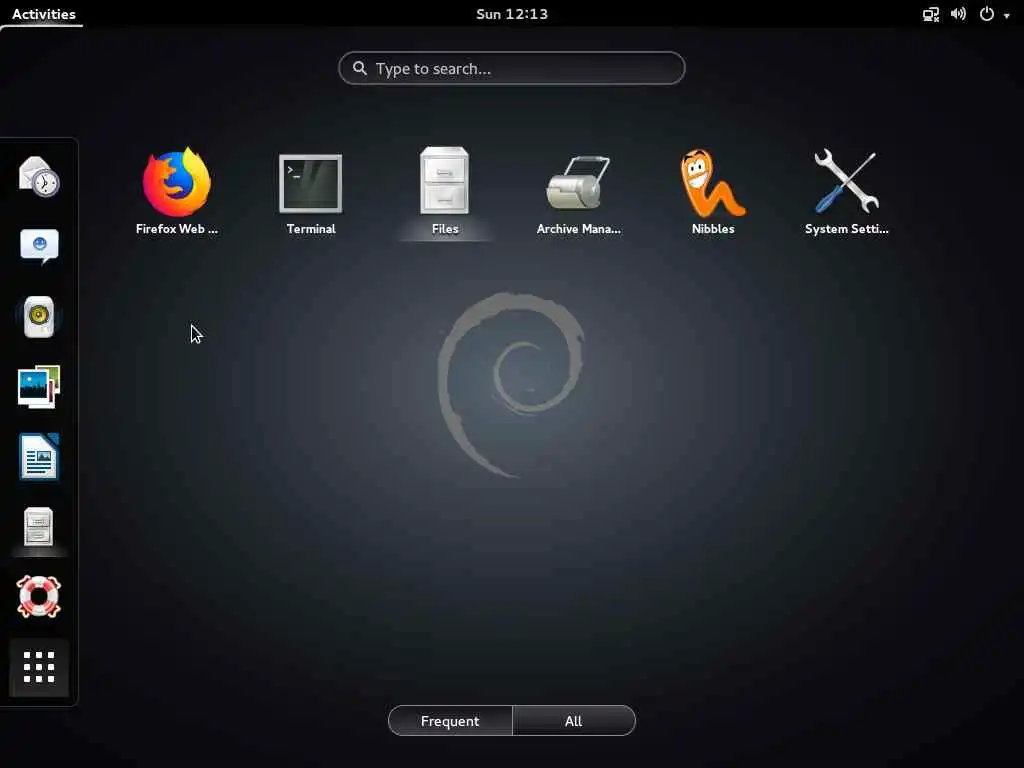
Task: Launch Firefox Web browser from the app grid
Action: point(176,191)
